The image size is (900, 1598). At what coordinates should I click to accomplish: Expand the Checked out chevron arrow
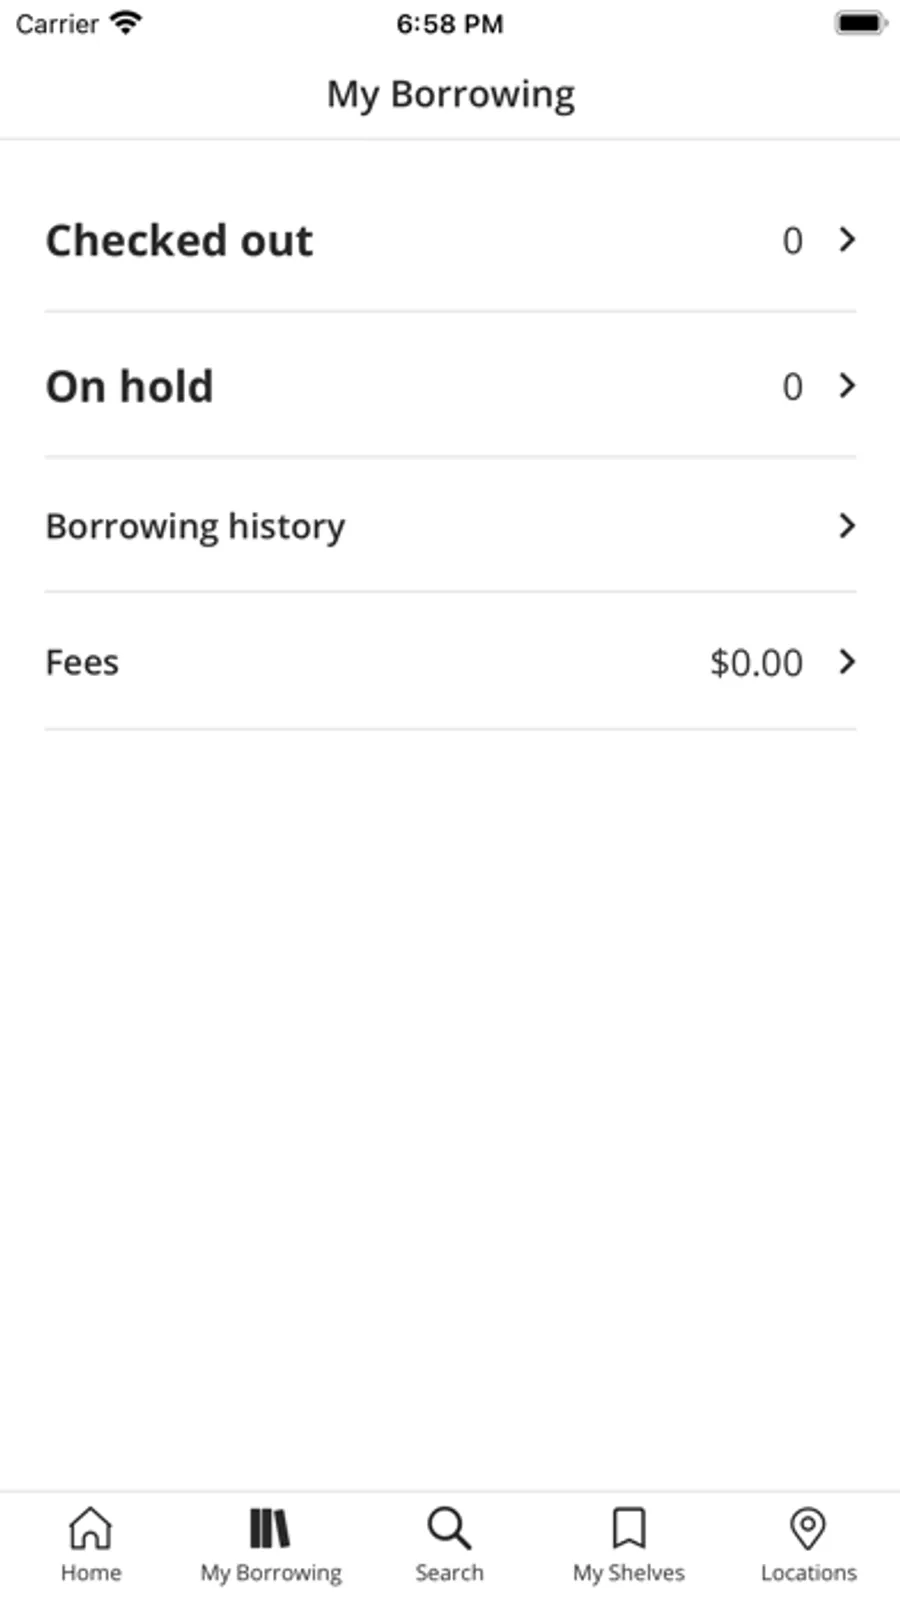(x=847, y=240)
